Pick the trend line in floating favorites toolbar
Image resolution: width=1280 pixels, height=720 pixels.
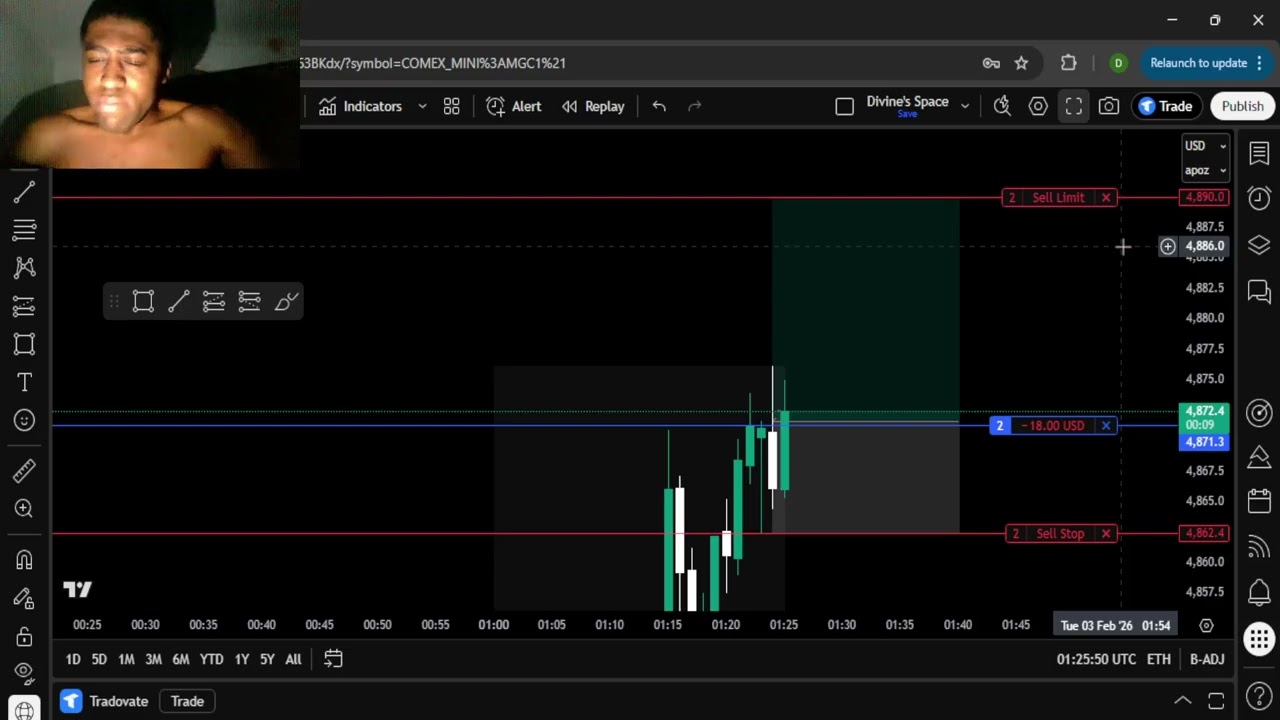tap(178, 302)
